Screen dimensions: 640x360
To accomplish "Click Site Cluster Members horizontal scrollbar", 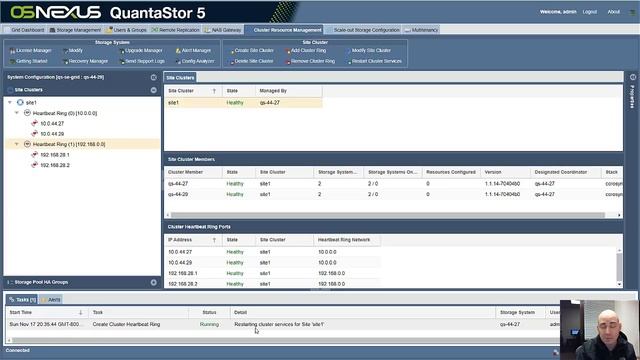I will [x=388, y=215].
